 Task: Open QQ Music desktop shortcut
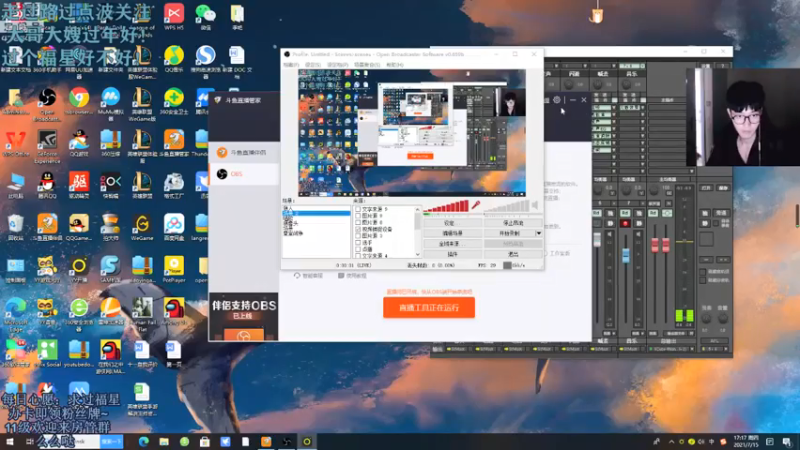coord(174,59)
